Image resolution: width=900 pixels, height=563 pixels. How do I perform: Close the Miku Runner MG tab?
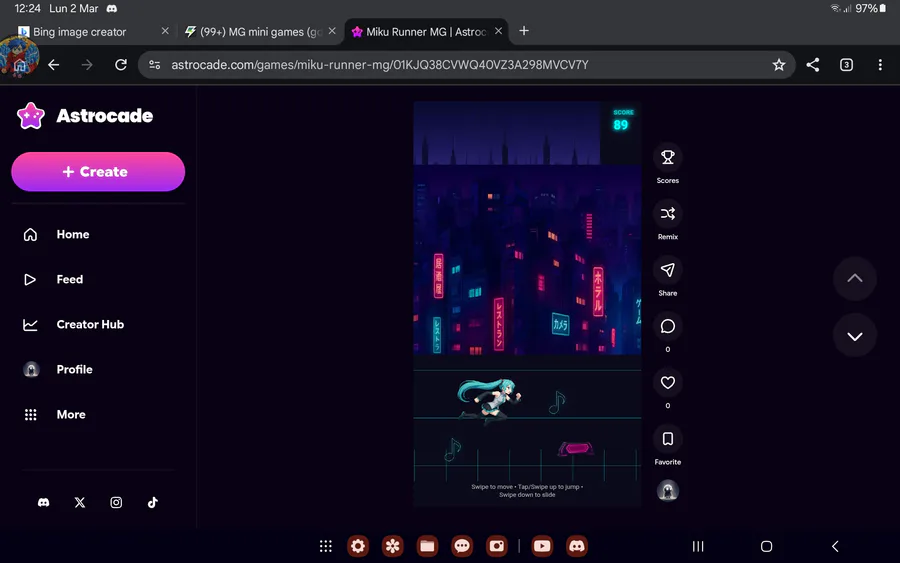pyautogui.click(x=498, y=31)
